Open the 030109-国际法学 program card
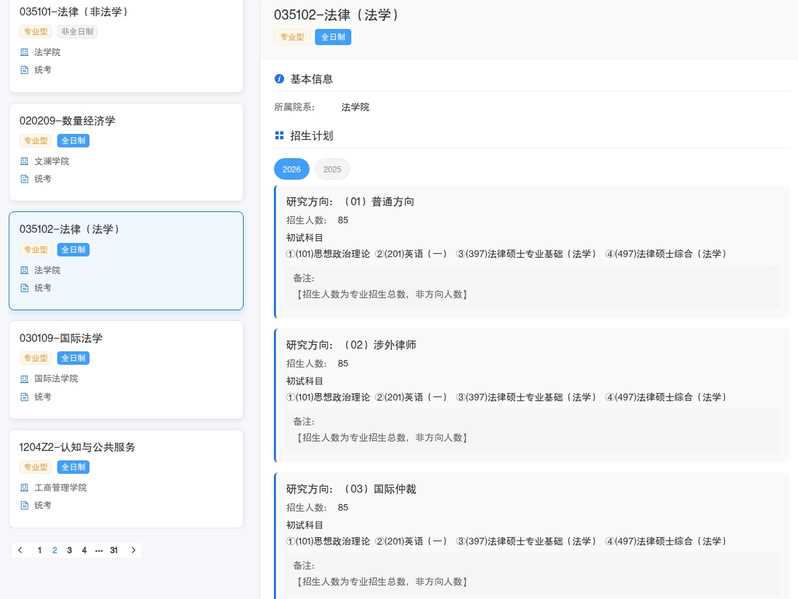The width and height of the screenshot is (798, 599). pyautogui.click(x=126, y=338)
